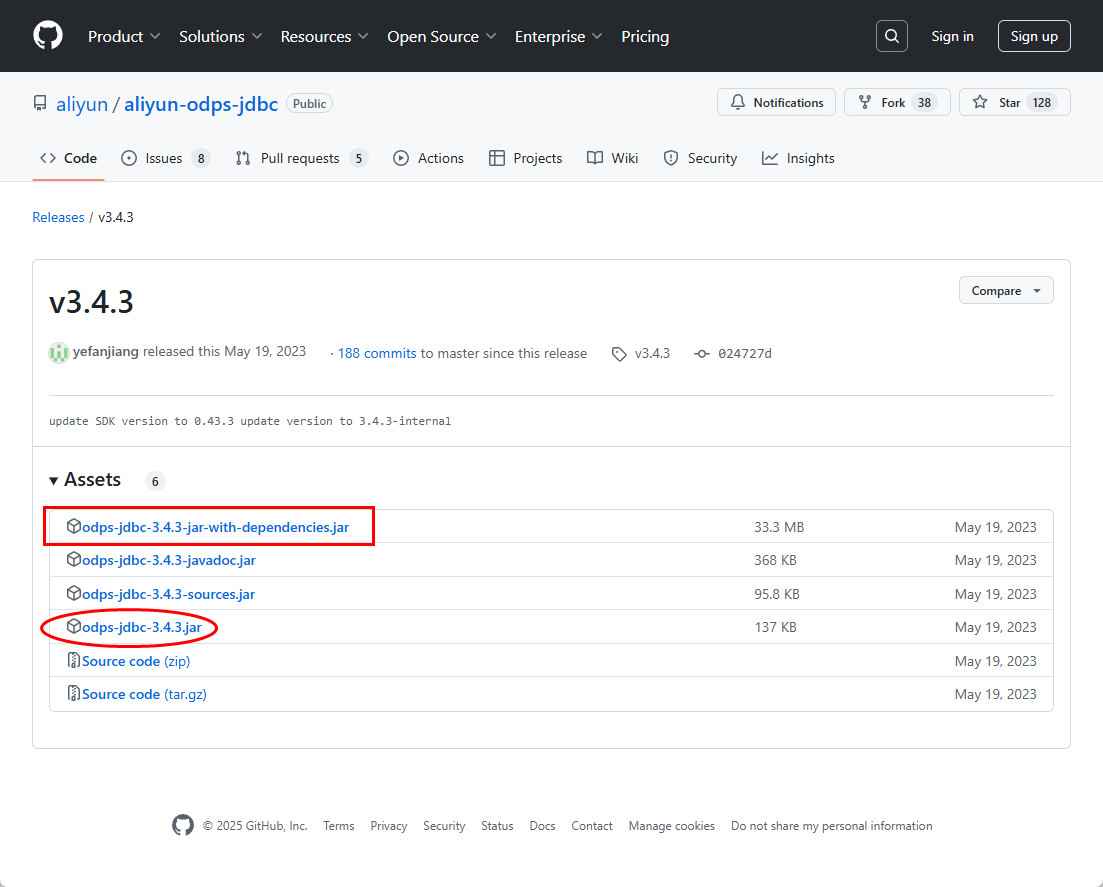The height and width of the screenshot is (887, 1103).
Task: Open the Compare dropdown
Action: pyautogui.click(x=1006, y=291)
